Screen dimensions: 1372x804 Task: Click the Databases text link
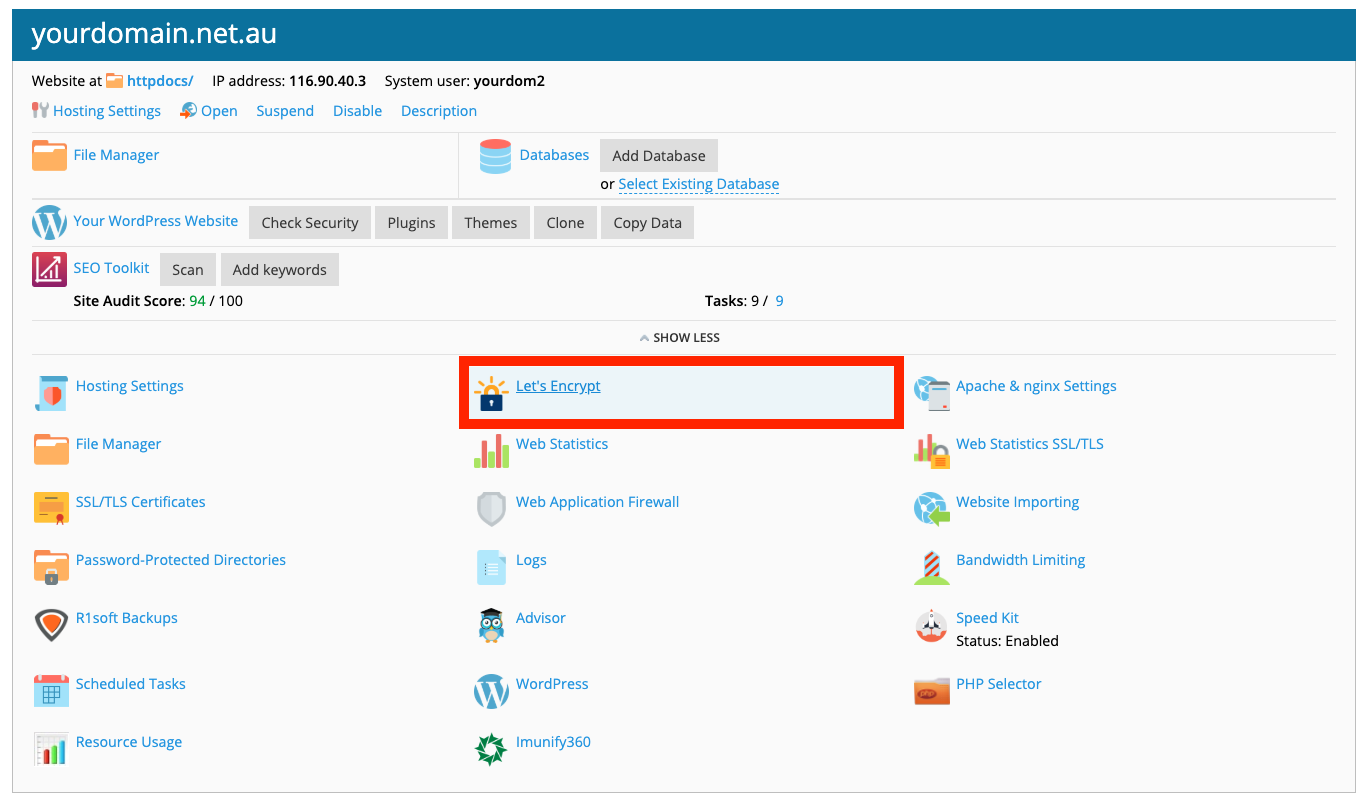point(555,155)
